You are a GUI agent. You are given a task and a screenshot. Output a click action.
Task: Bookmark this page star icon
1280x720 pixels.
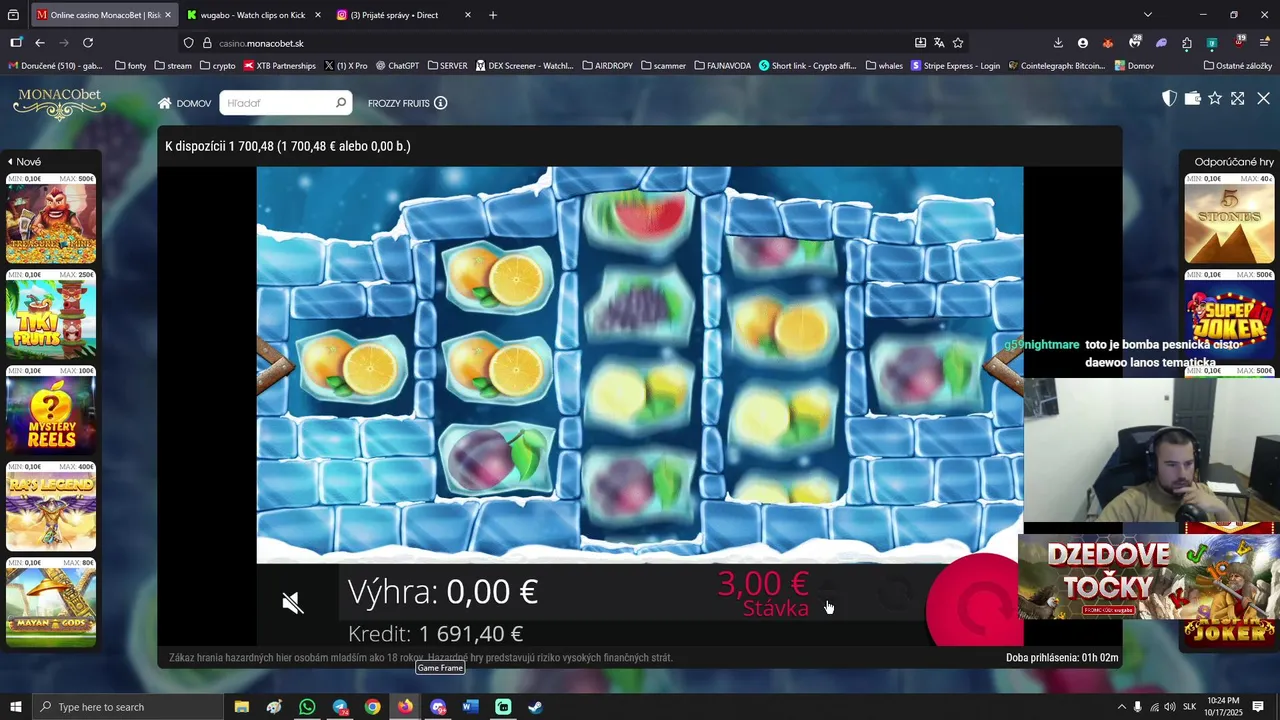point(958,43)
